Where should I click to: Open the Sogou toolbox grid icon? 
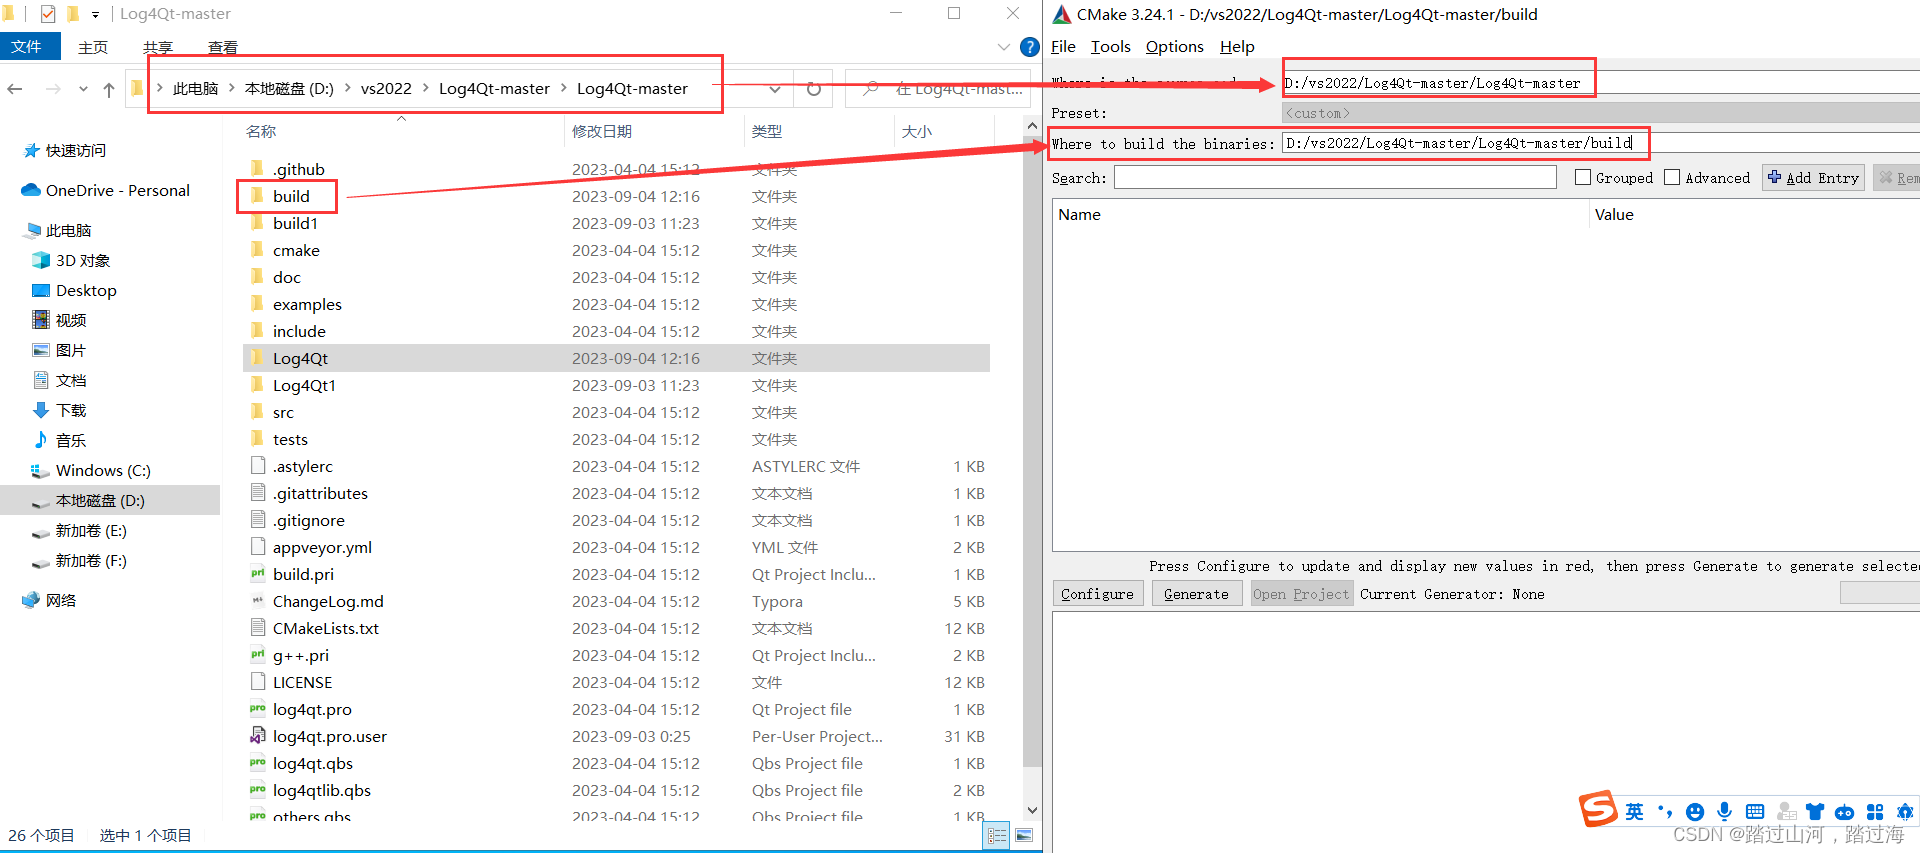tap(1875, 811)
